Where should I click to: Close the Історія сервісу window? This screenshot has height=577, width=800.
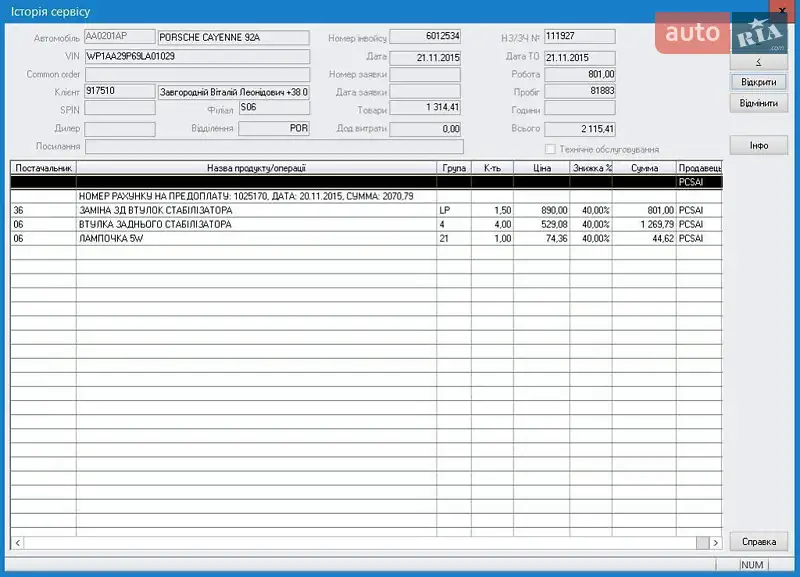point(783,11)
